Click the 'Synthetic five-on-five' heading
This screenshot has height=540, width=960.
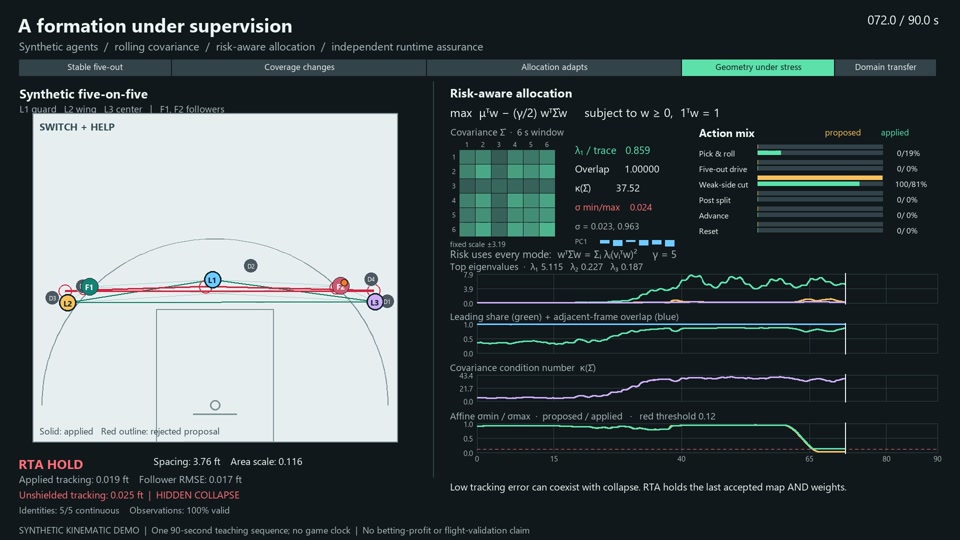[x=83, y=94]
